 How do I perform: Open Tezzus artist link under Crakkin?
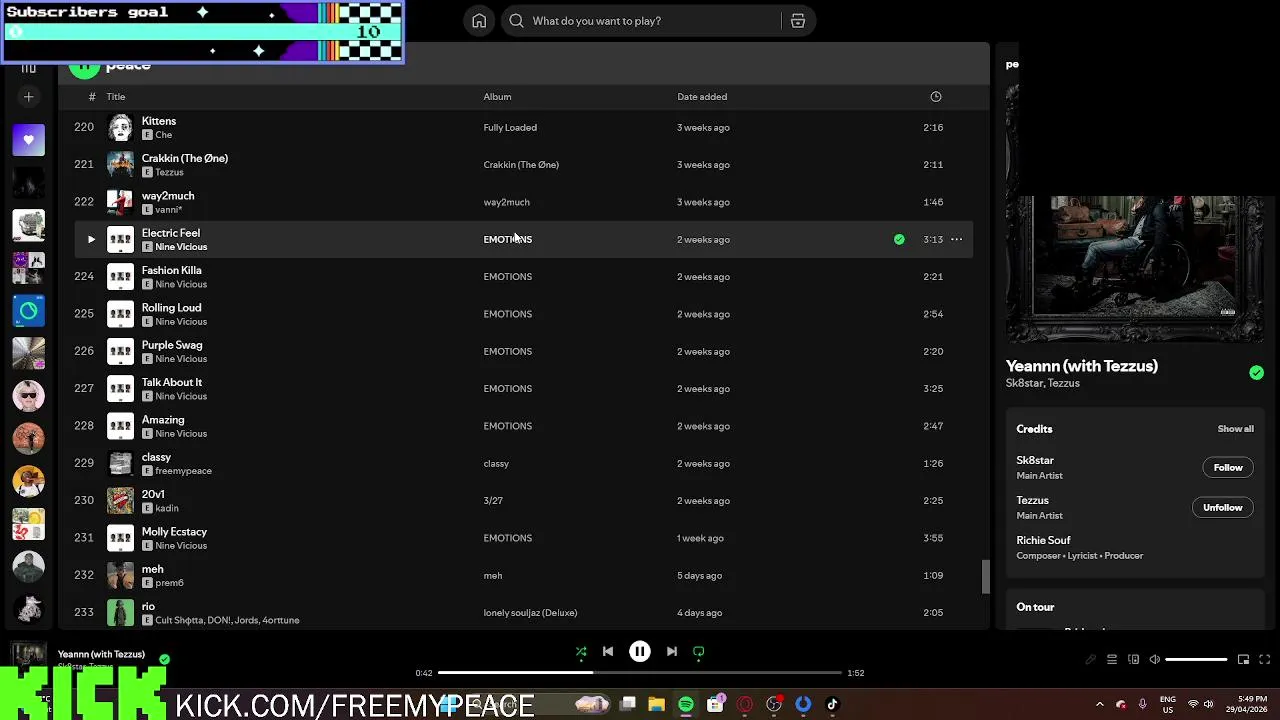click(x=169, y=173)
